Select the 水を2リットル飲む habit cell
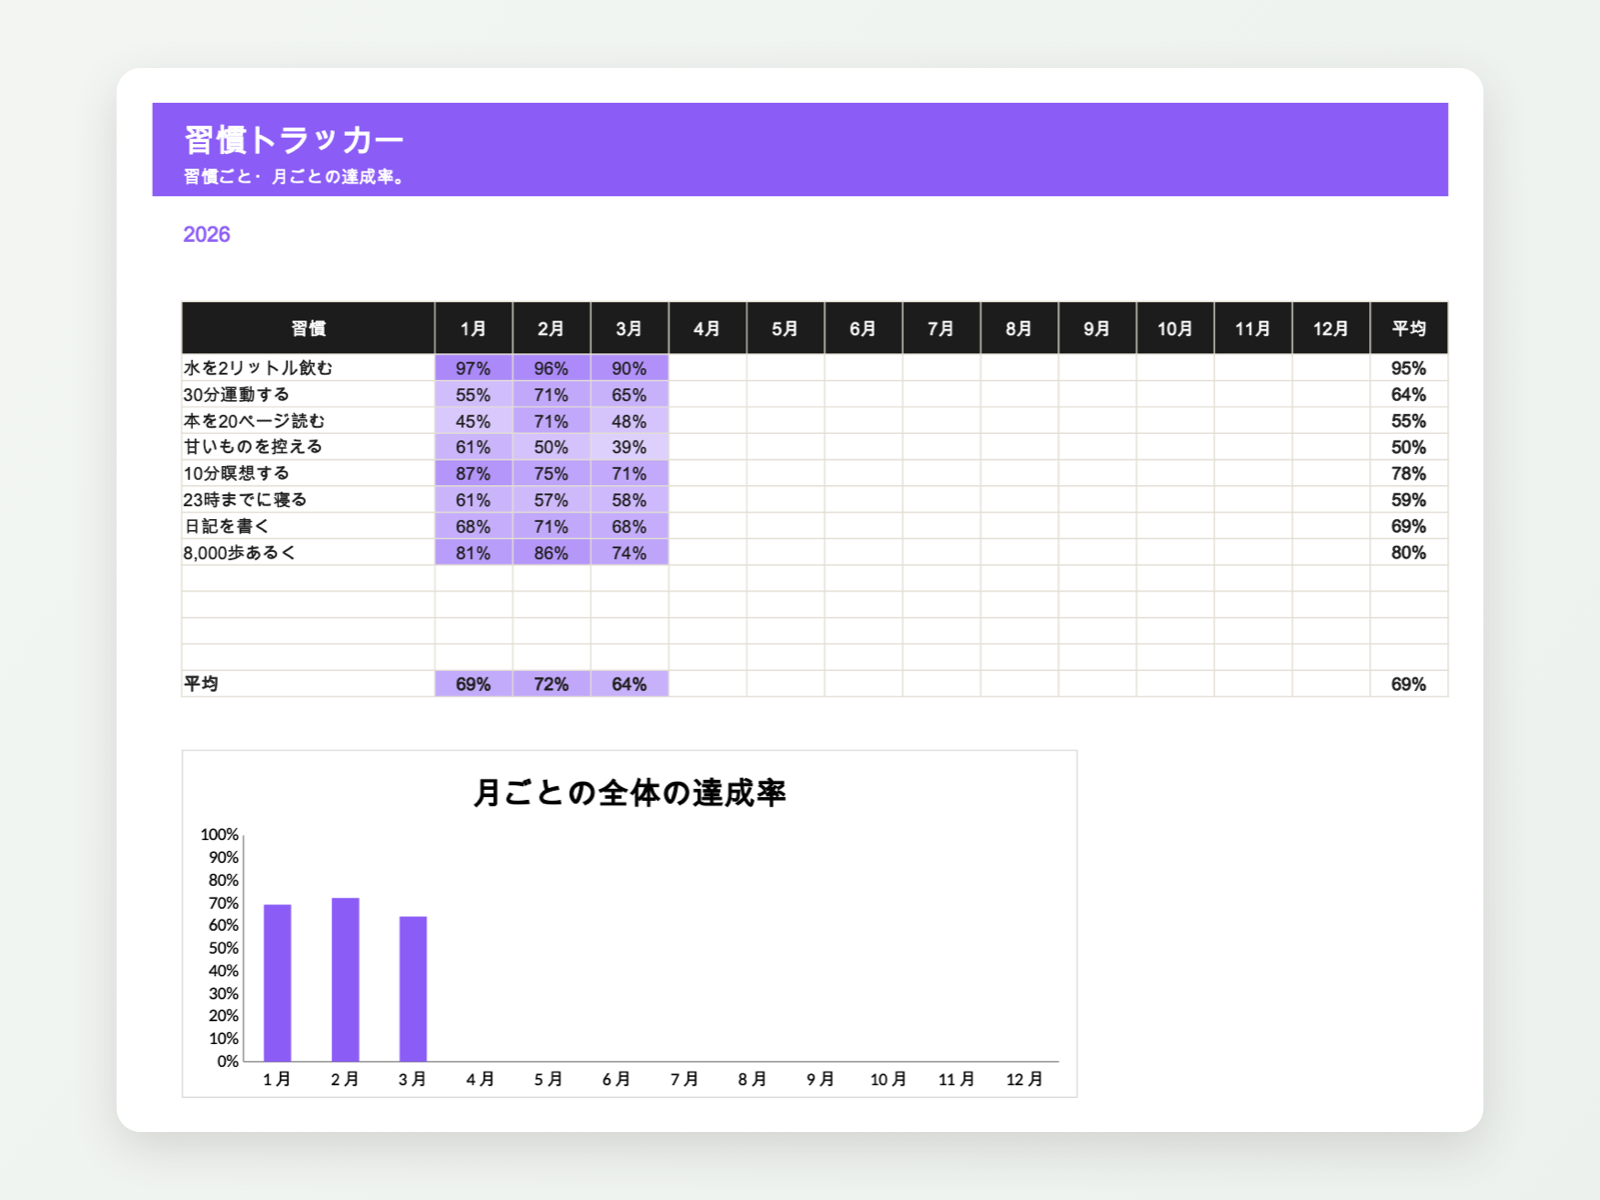Image resolution: width=1600 pixels, height=1200 pixels. tap(308, 368)
